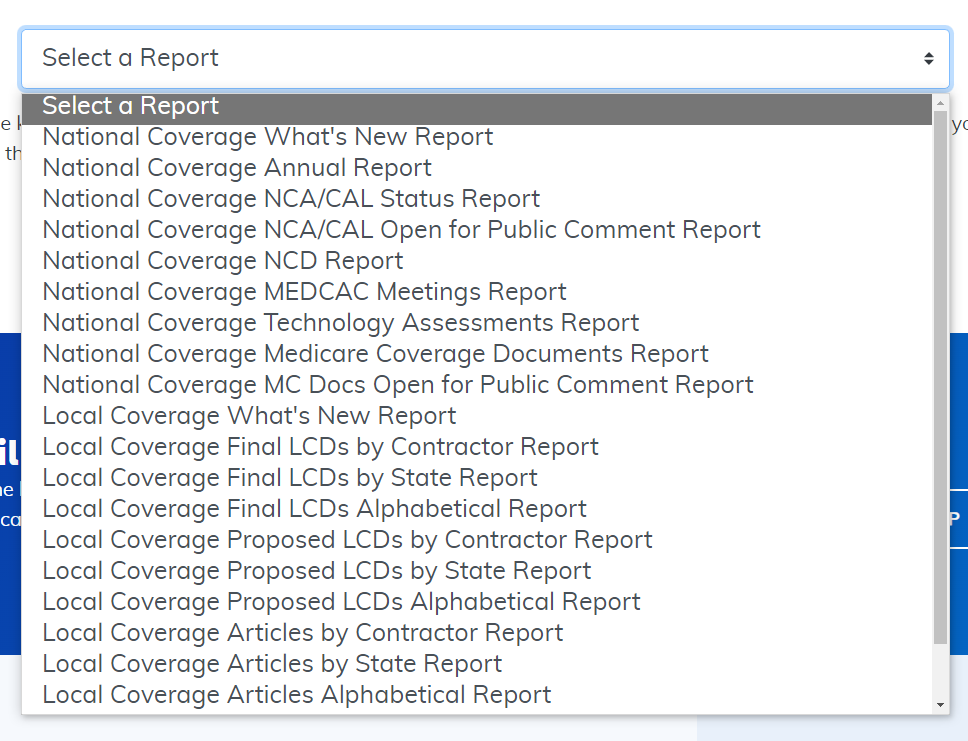Choose Proposed LCDs Alphabetical Report
The height and width of the screenshot is (741, 968).
[341, 602]
